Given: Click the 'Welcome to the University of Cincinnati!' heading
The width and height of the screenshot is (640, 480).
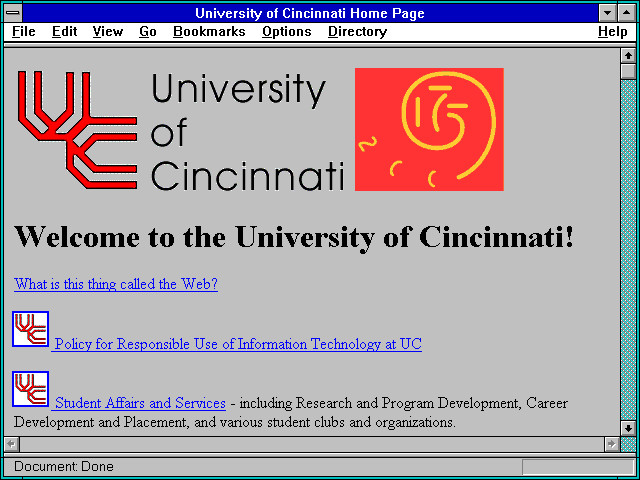Looking at the screenshot, I should 294,236.
